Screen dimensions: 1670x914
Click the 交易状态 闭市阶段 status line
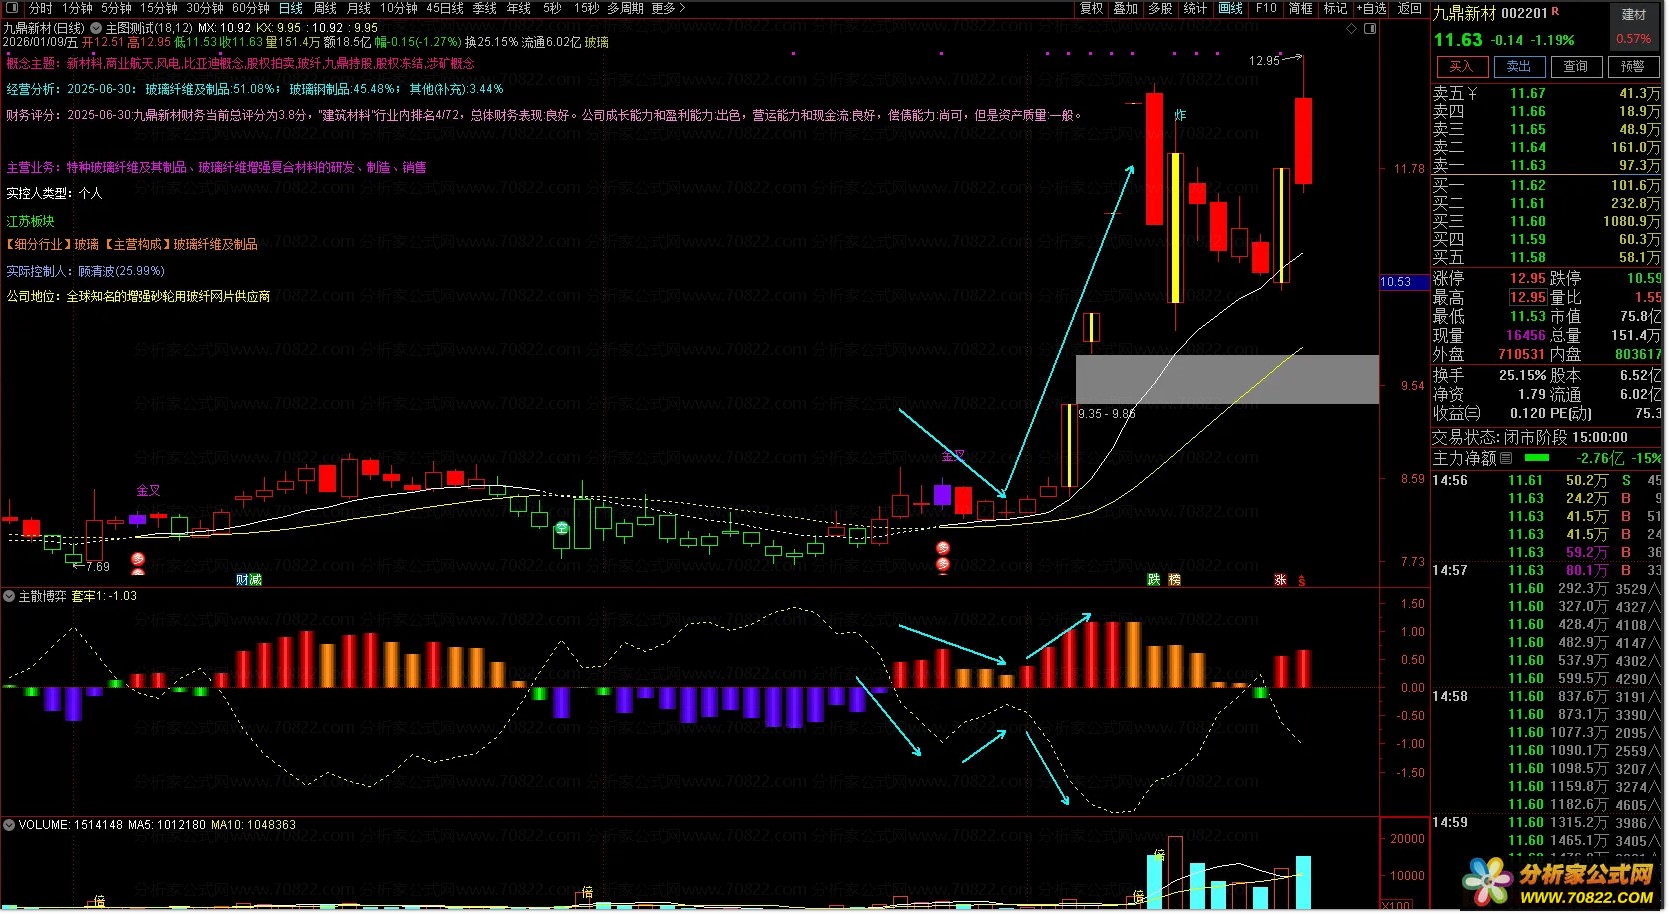coord(1530,437)
